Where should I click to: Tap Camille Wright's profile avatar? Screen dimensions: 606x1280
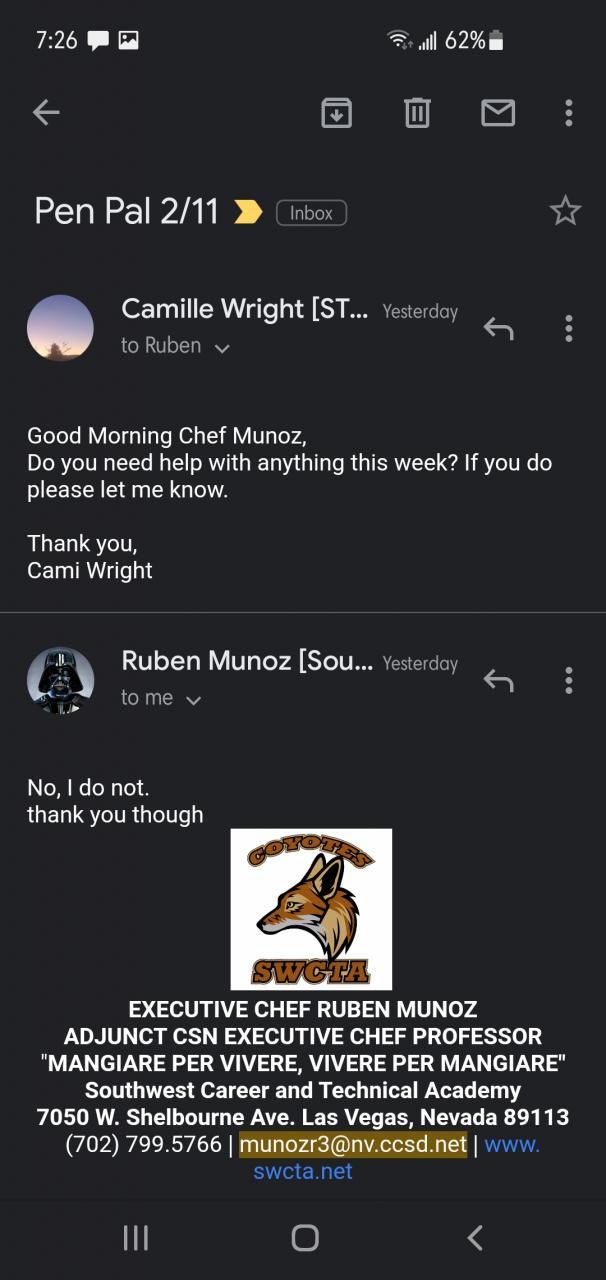(60, 328)
